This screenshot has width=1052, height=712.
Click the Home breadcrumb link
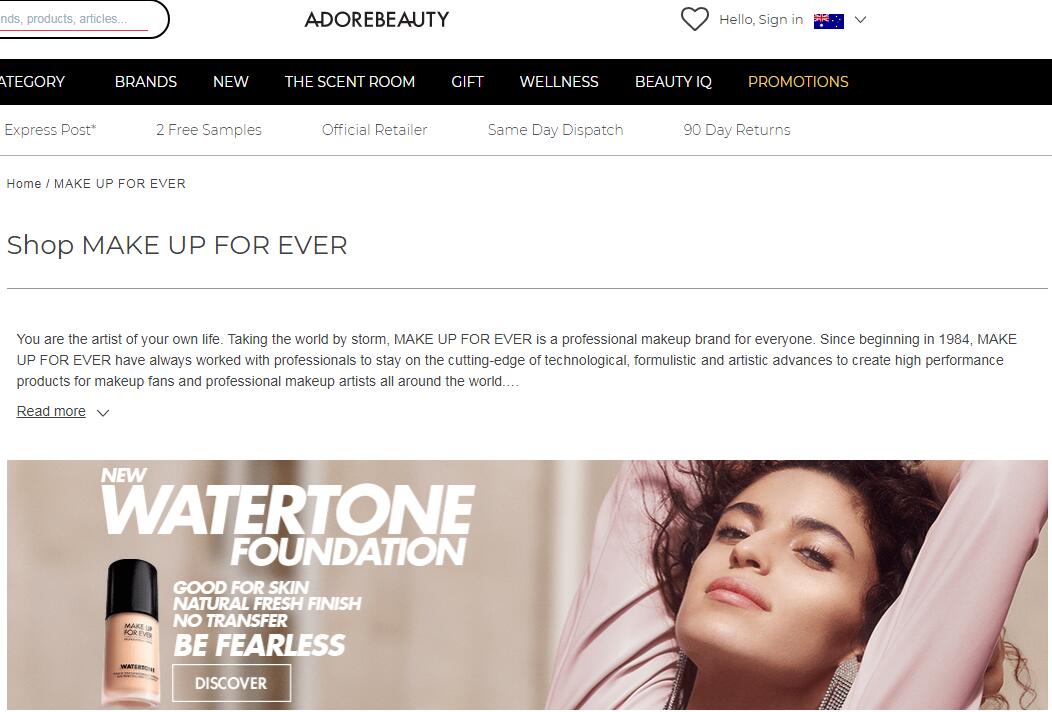(23, 184)
